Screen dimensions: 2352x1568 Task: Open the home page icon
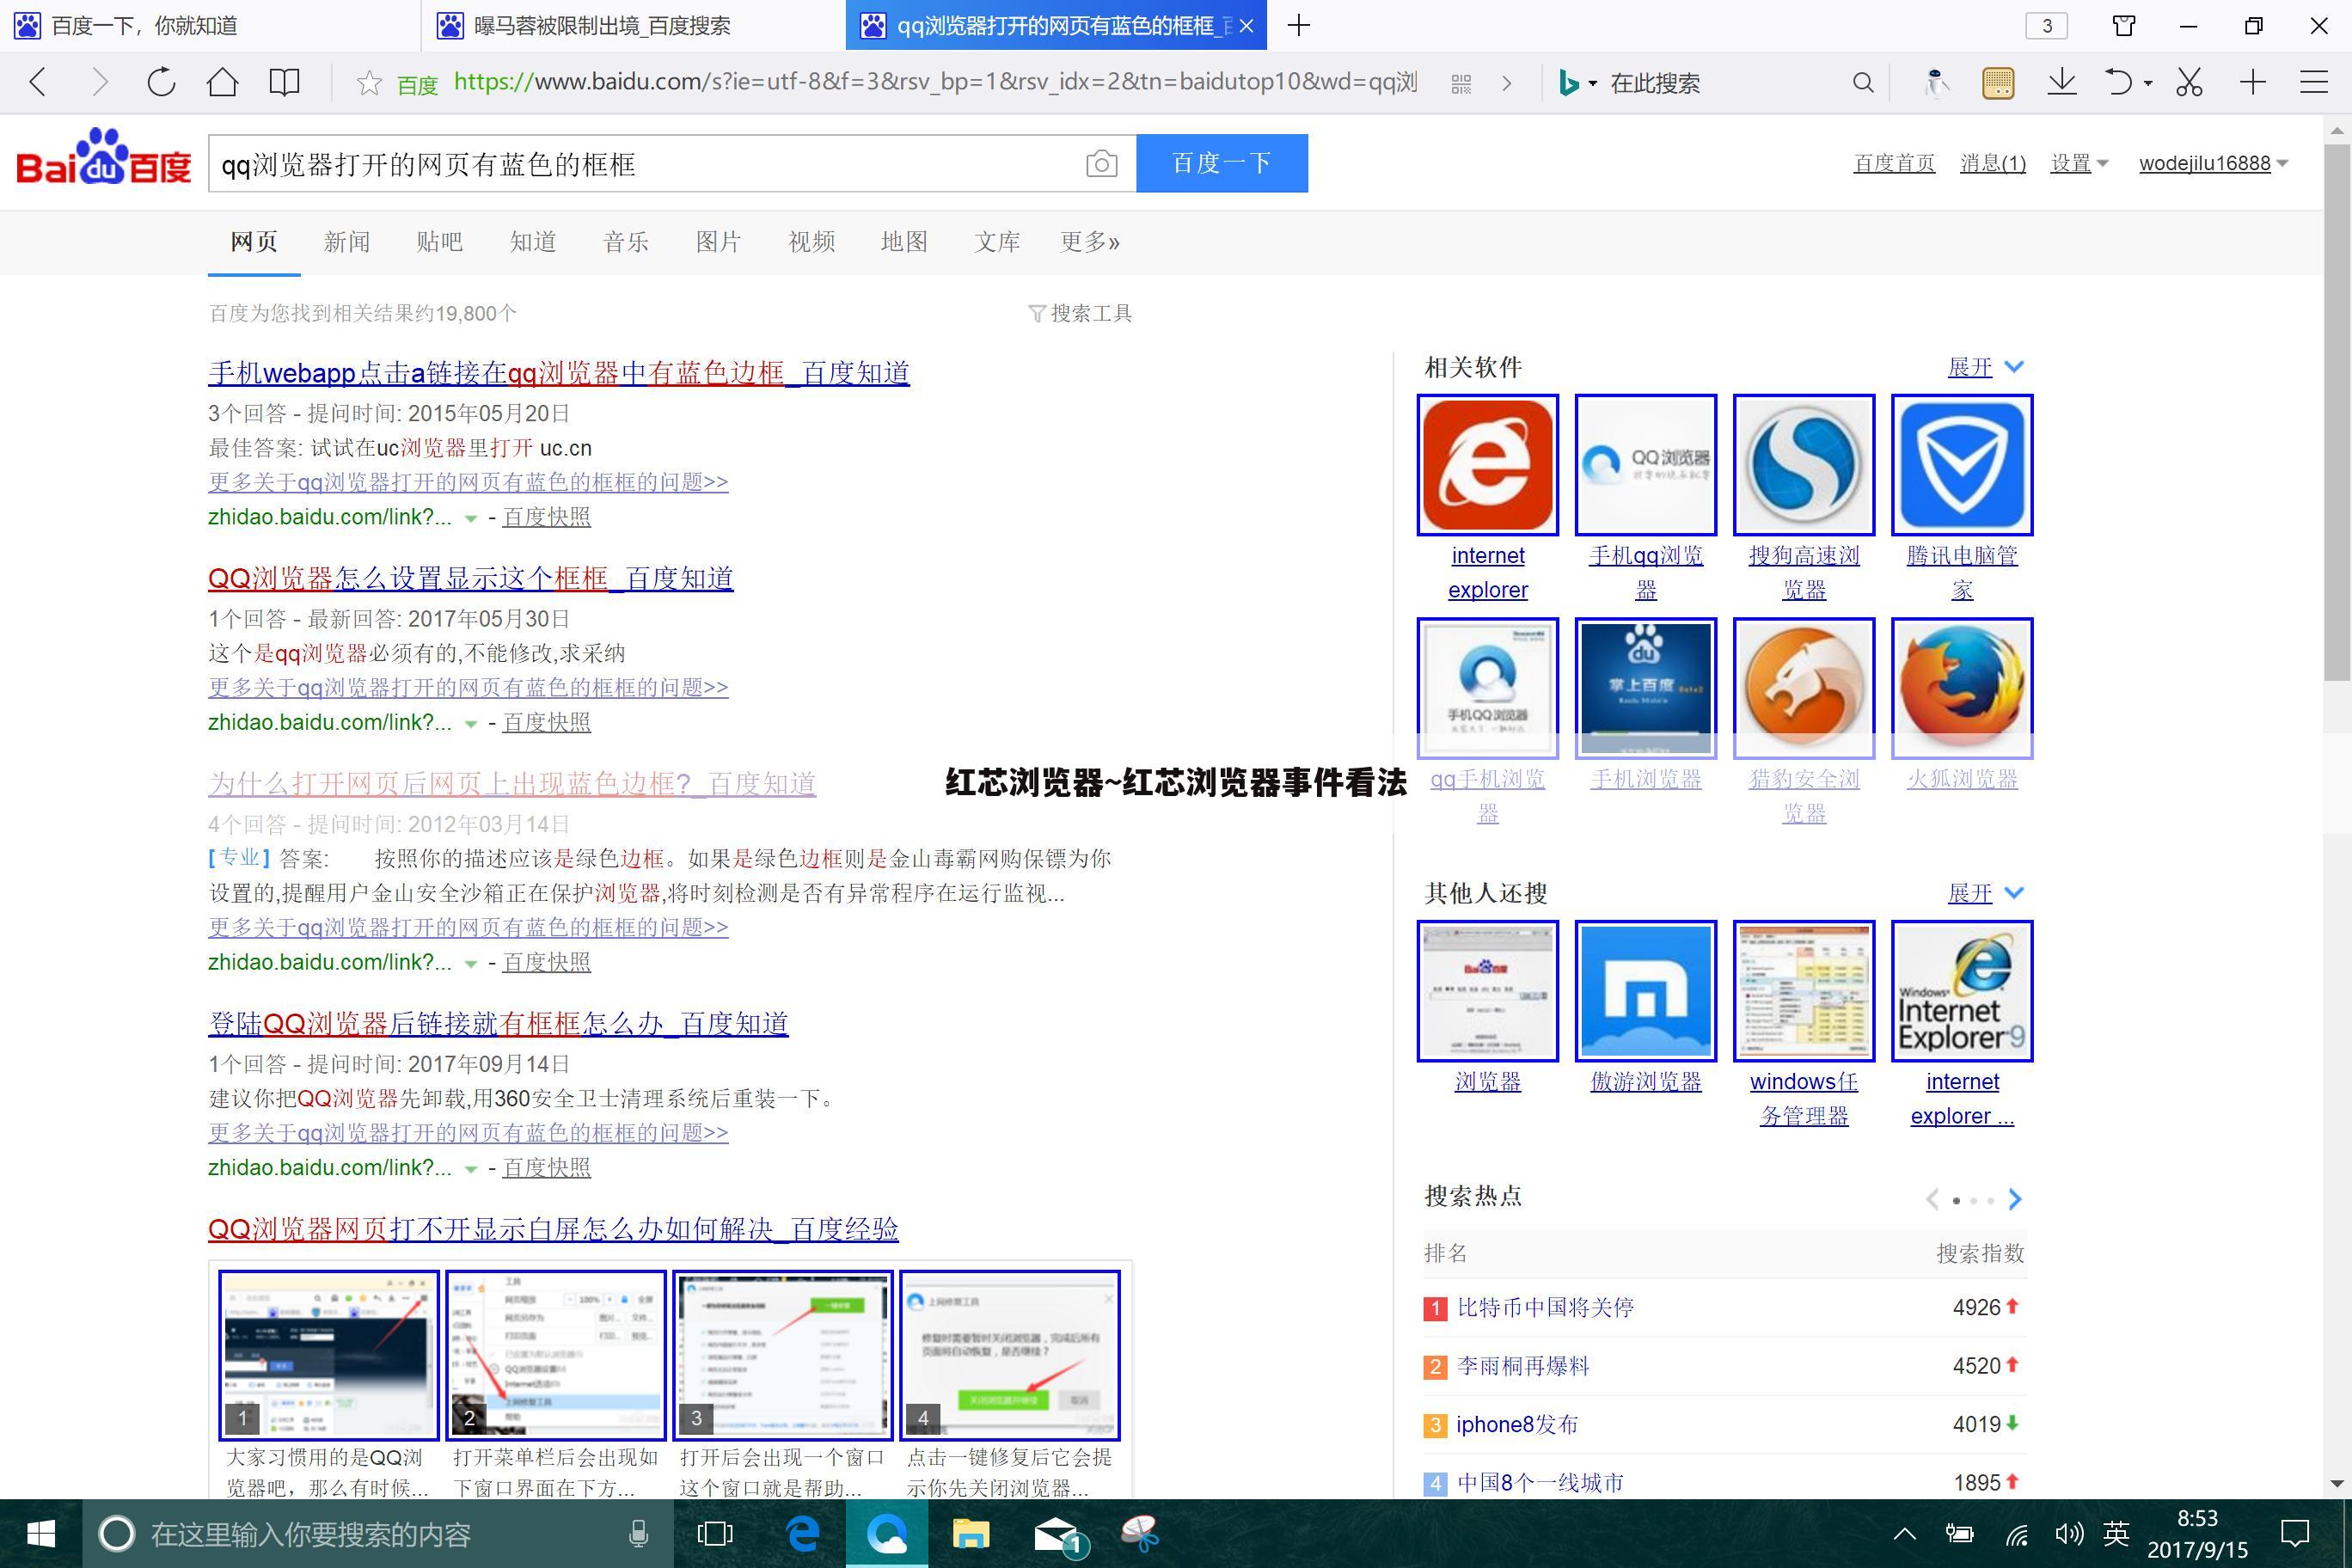[x=222, y=82]
